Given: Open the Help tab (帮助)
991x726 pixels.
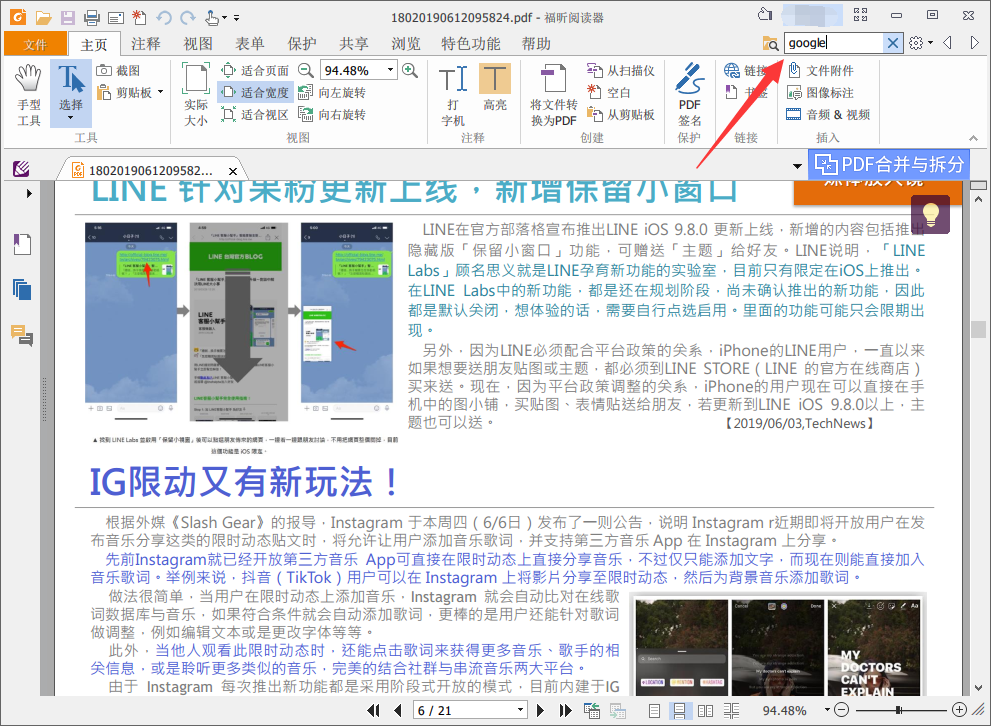Looking at the screenshot, I should (536, 44).
